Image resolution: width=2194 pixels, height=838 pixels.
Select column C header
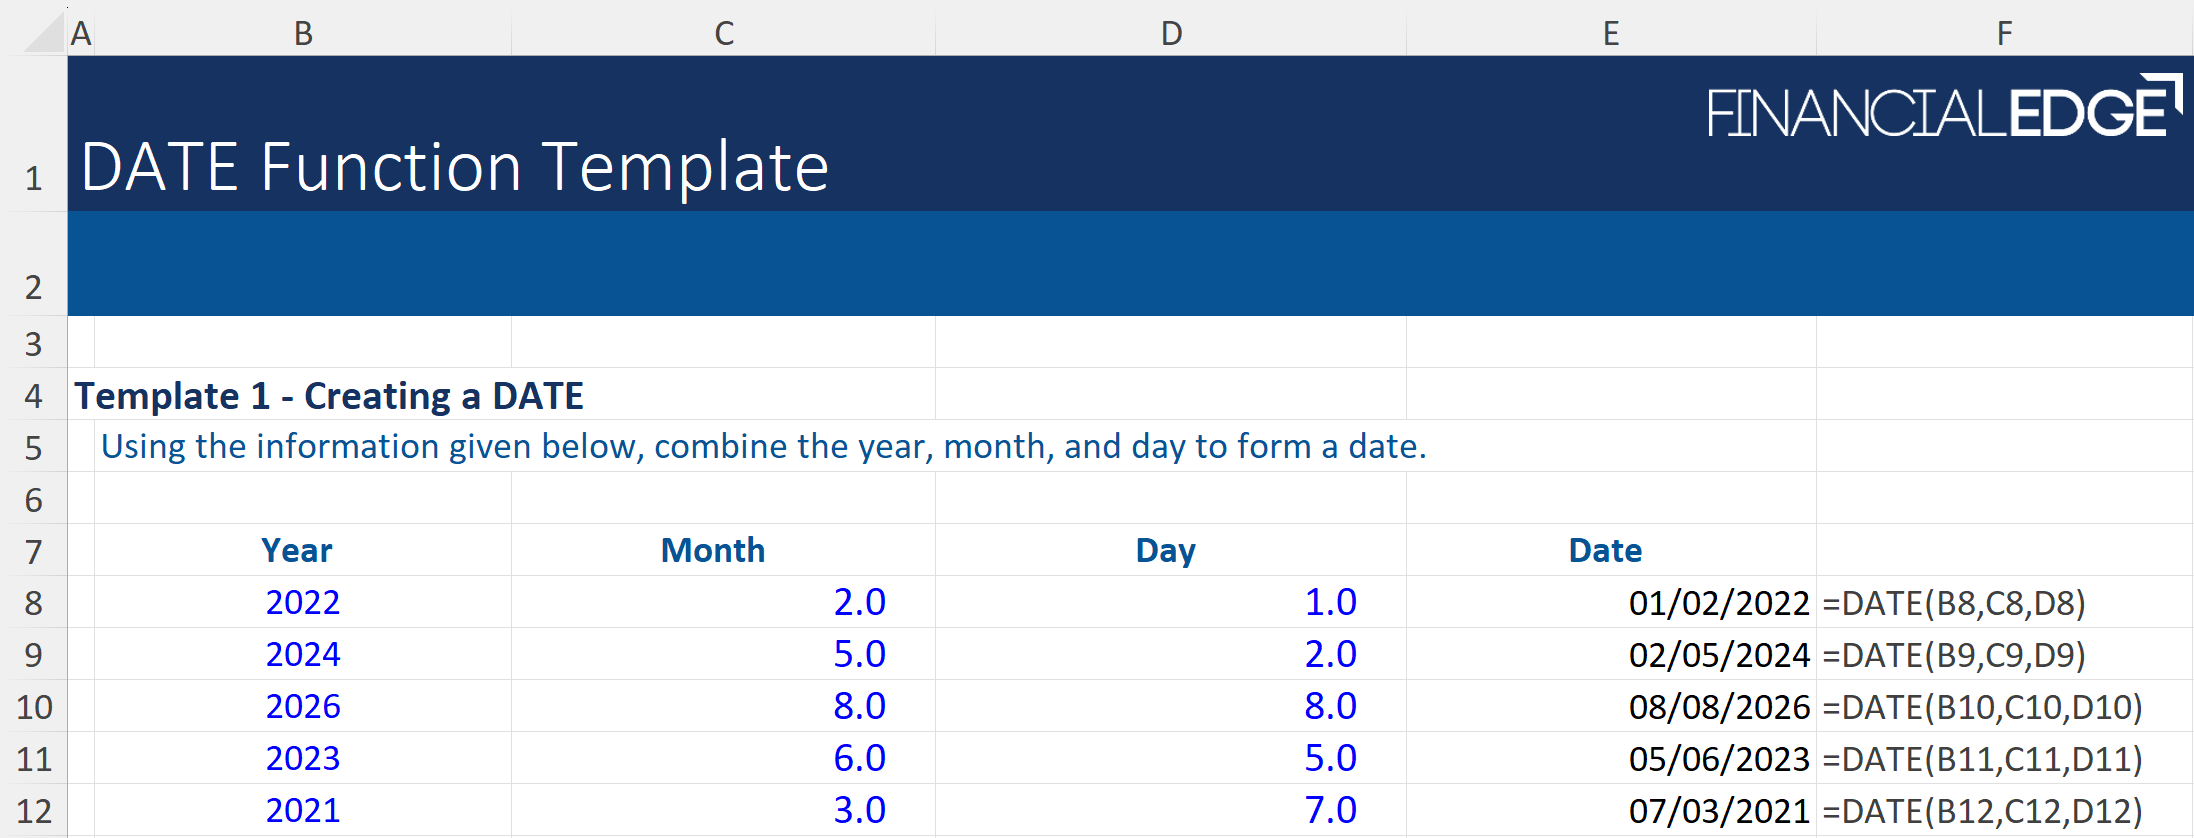pos(724,34)
